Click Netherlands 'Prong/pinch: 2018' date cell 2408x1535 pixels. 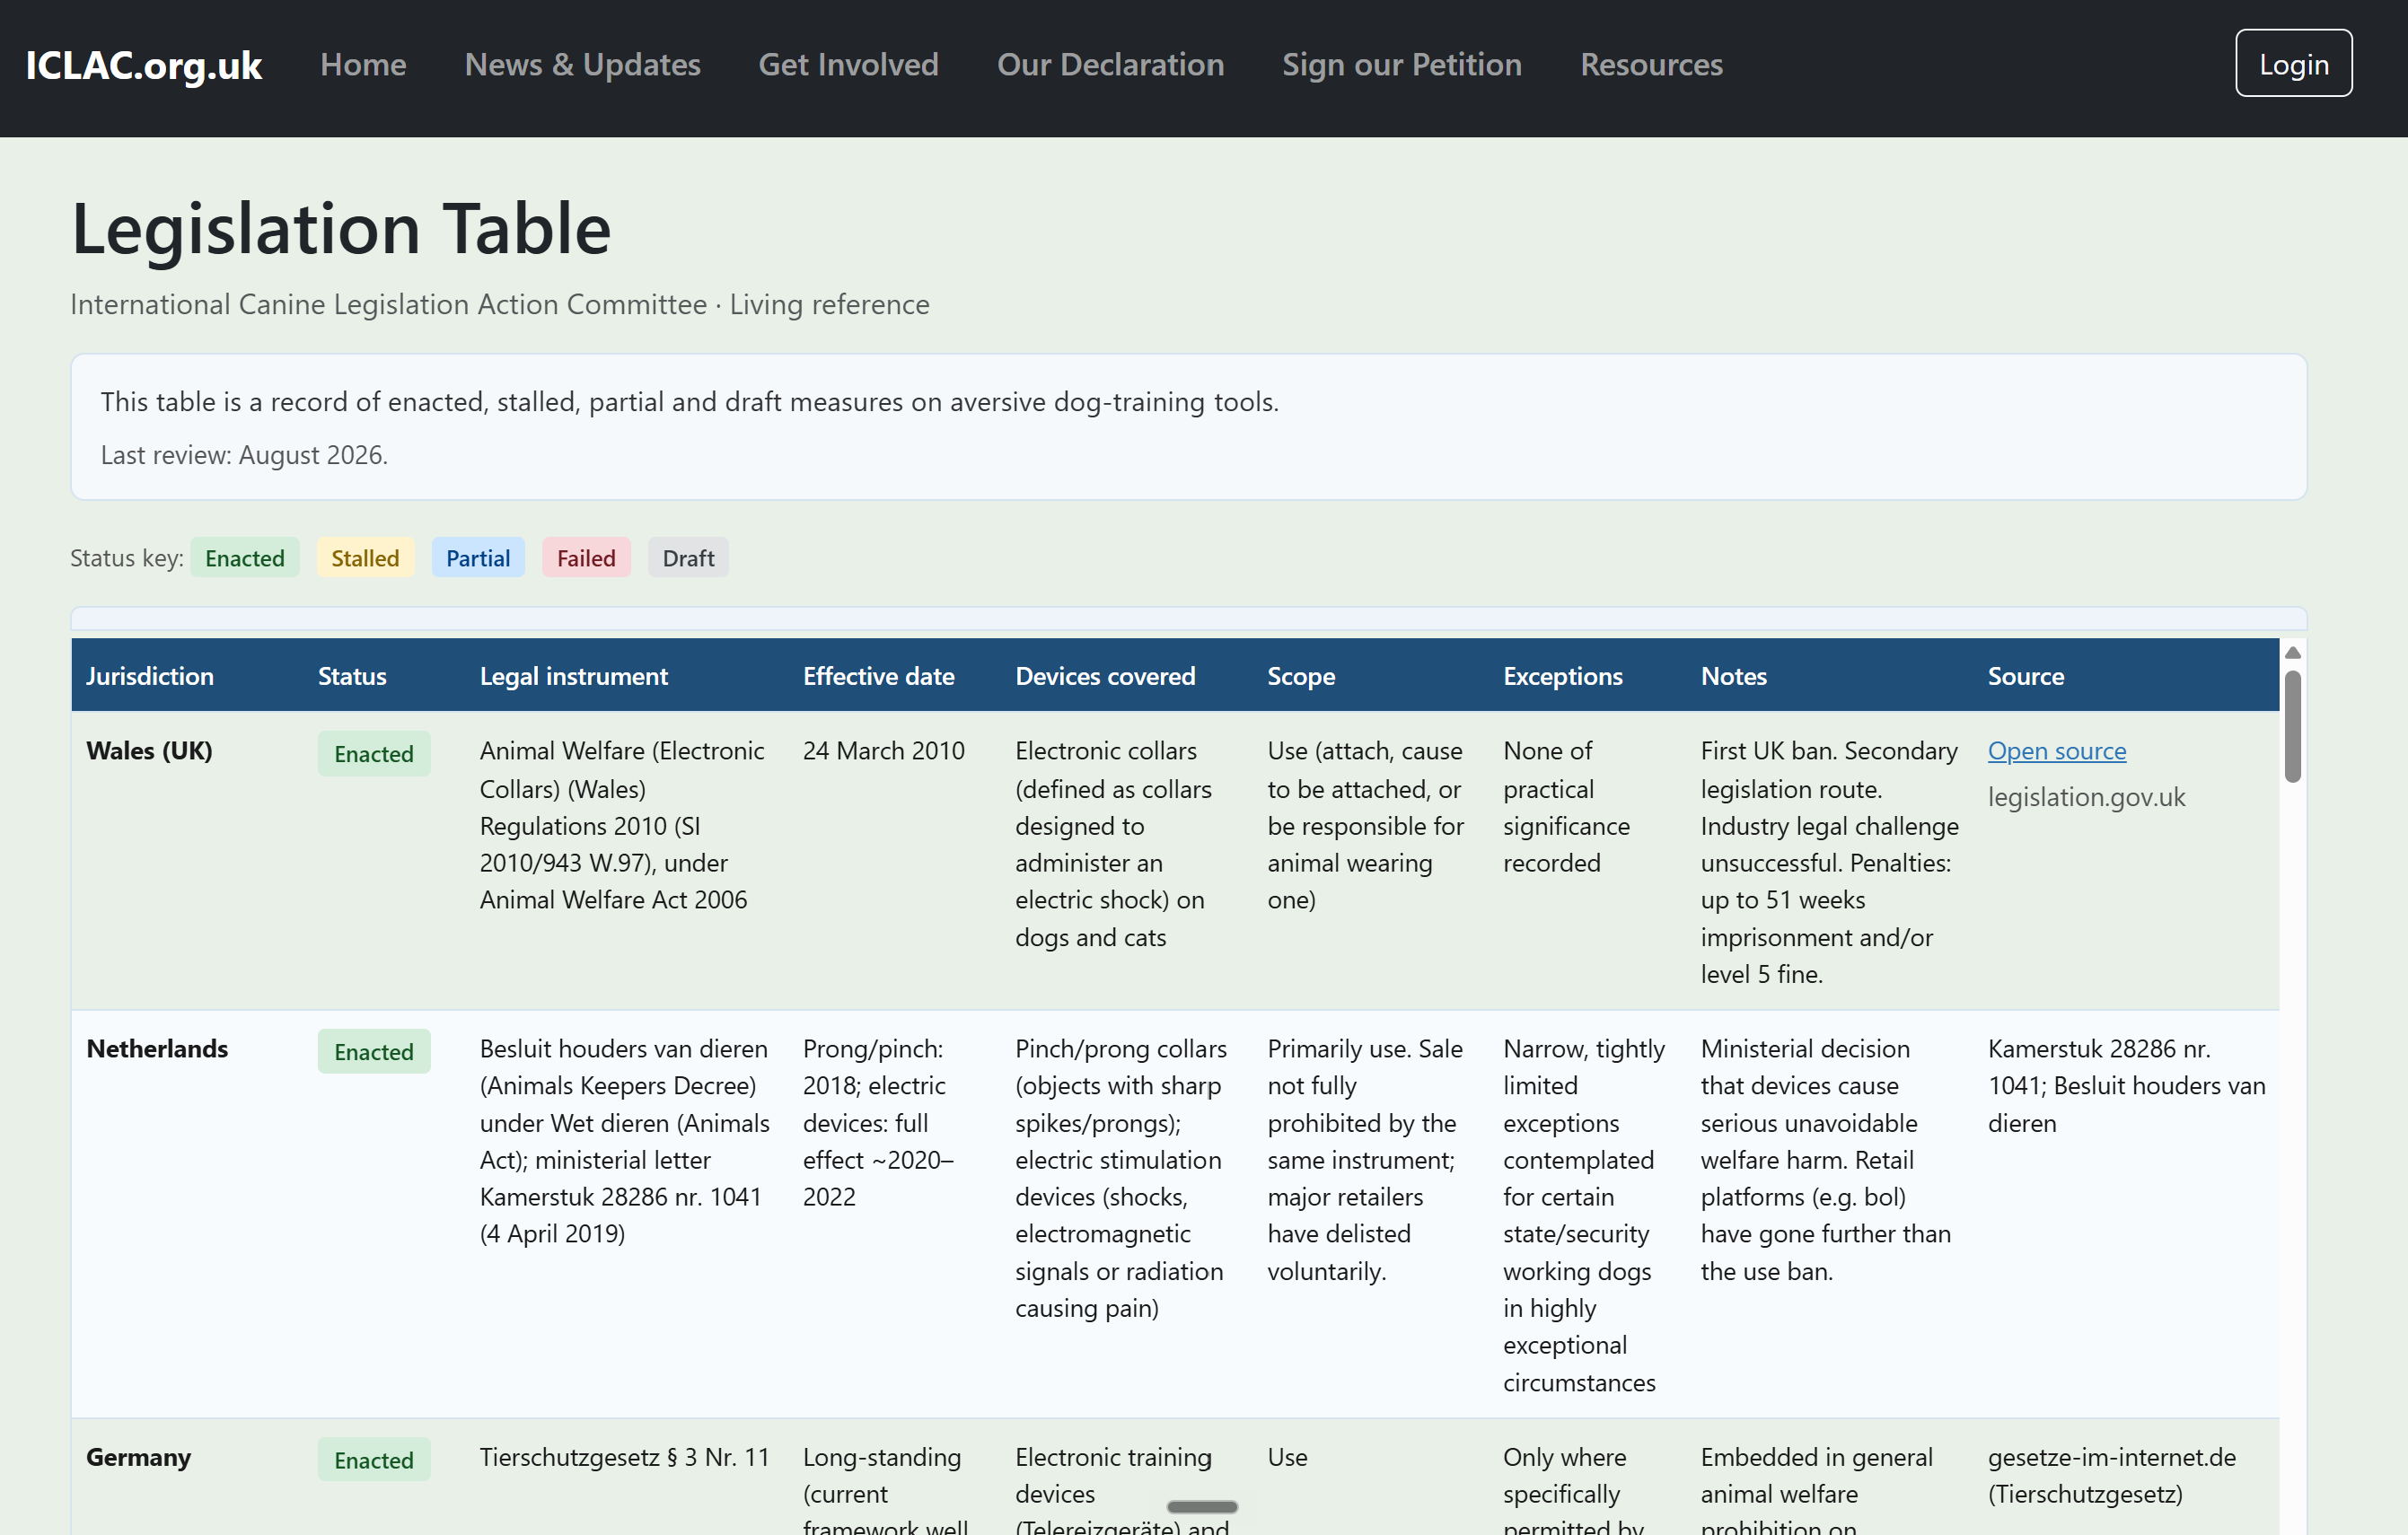tap(877, 1123)
